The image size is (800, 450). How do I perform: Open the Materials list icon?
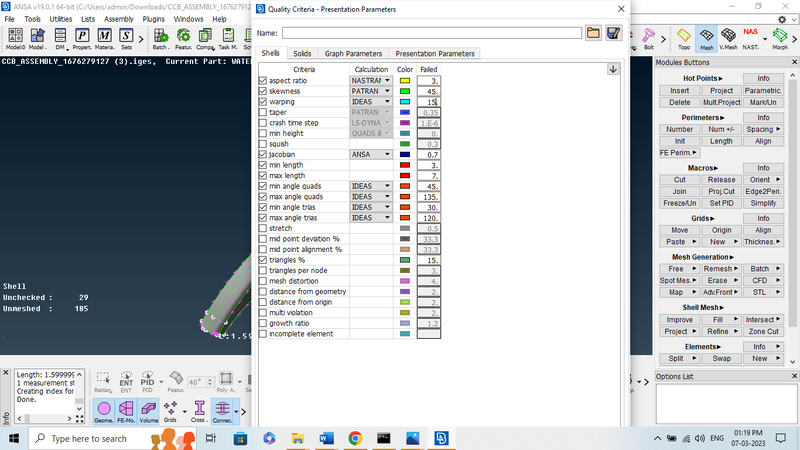104,39
